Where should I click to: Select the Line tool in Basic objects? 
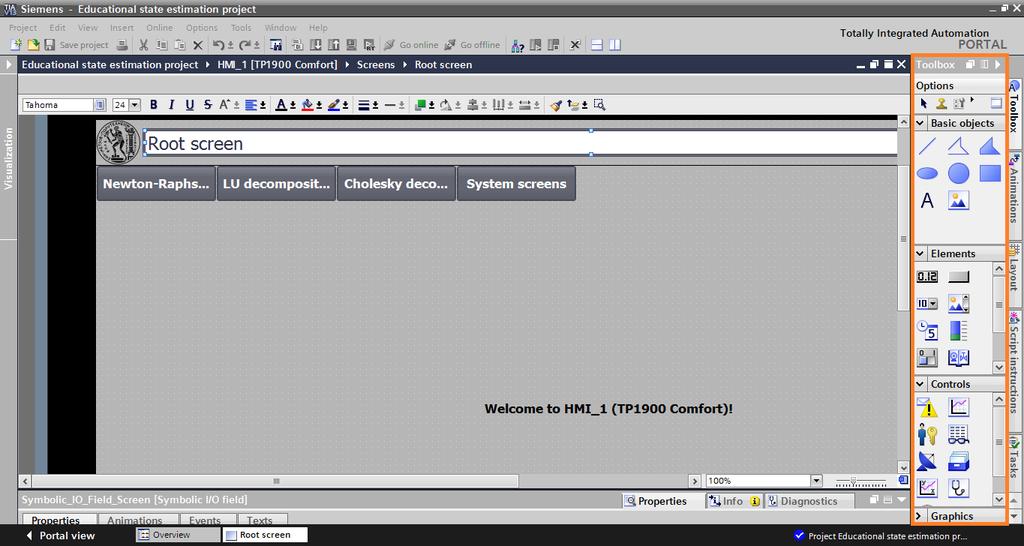tap(927, 146)
